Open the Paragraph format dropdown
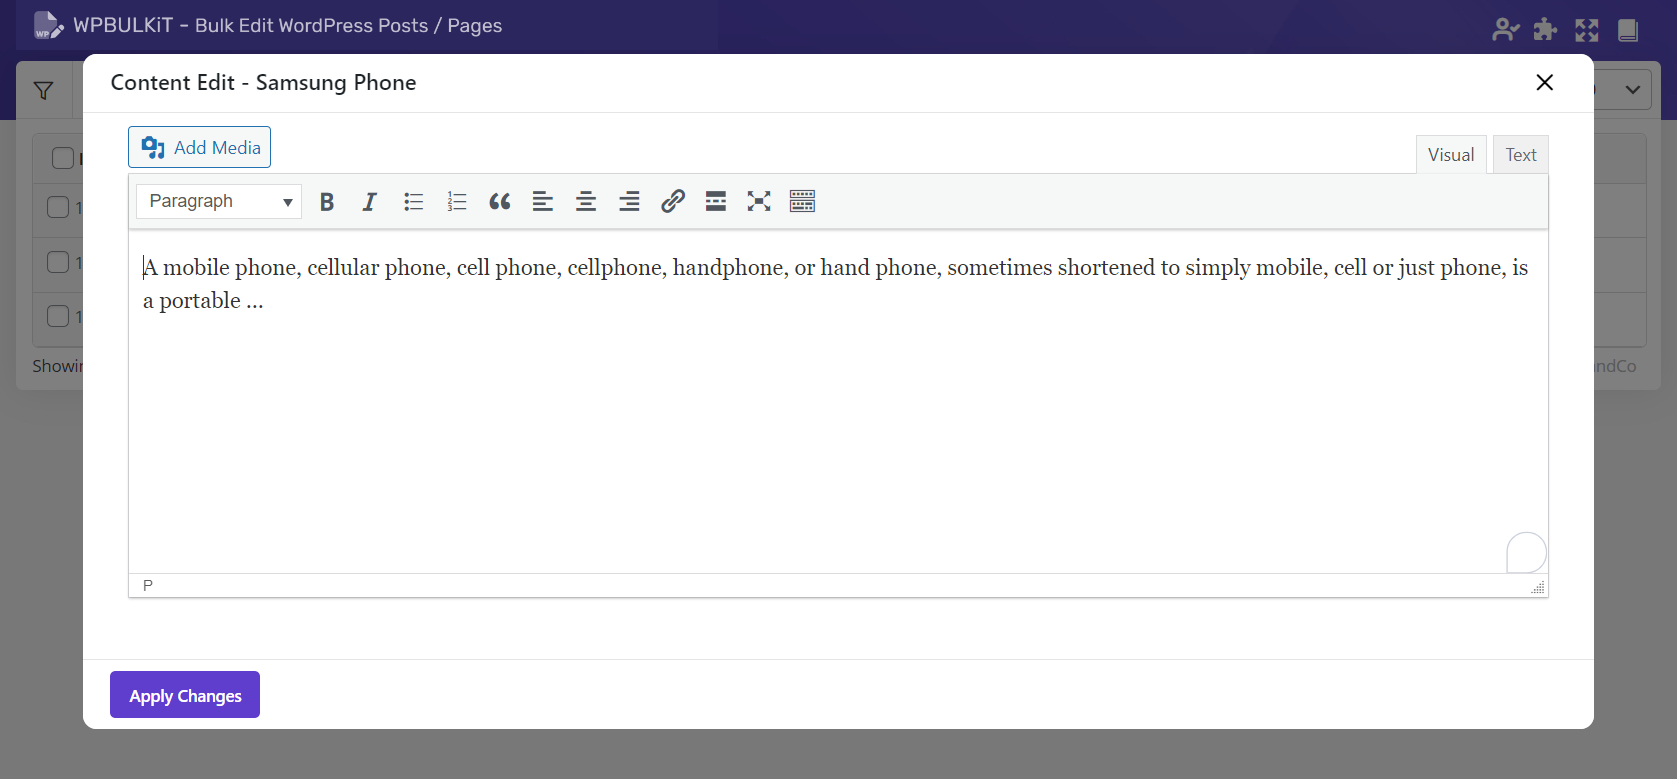The height and width of the screenshot is (779, 1677). [219, 202]
